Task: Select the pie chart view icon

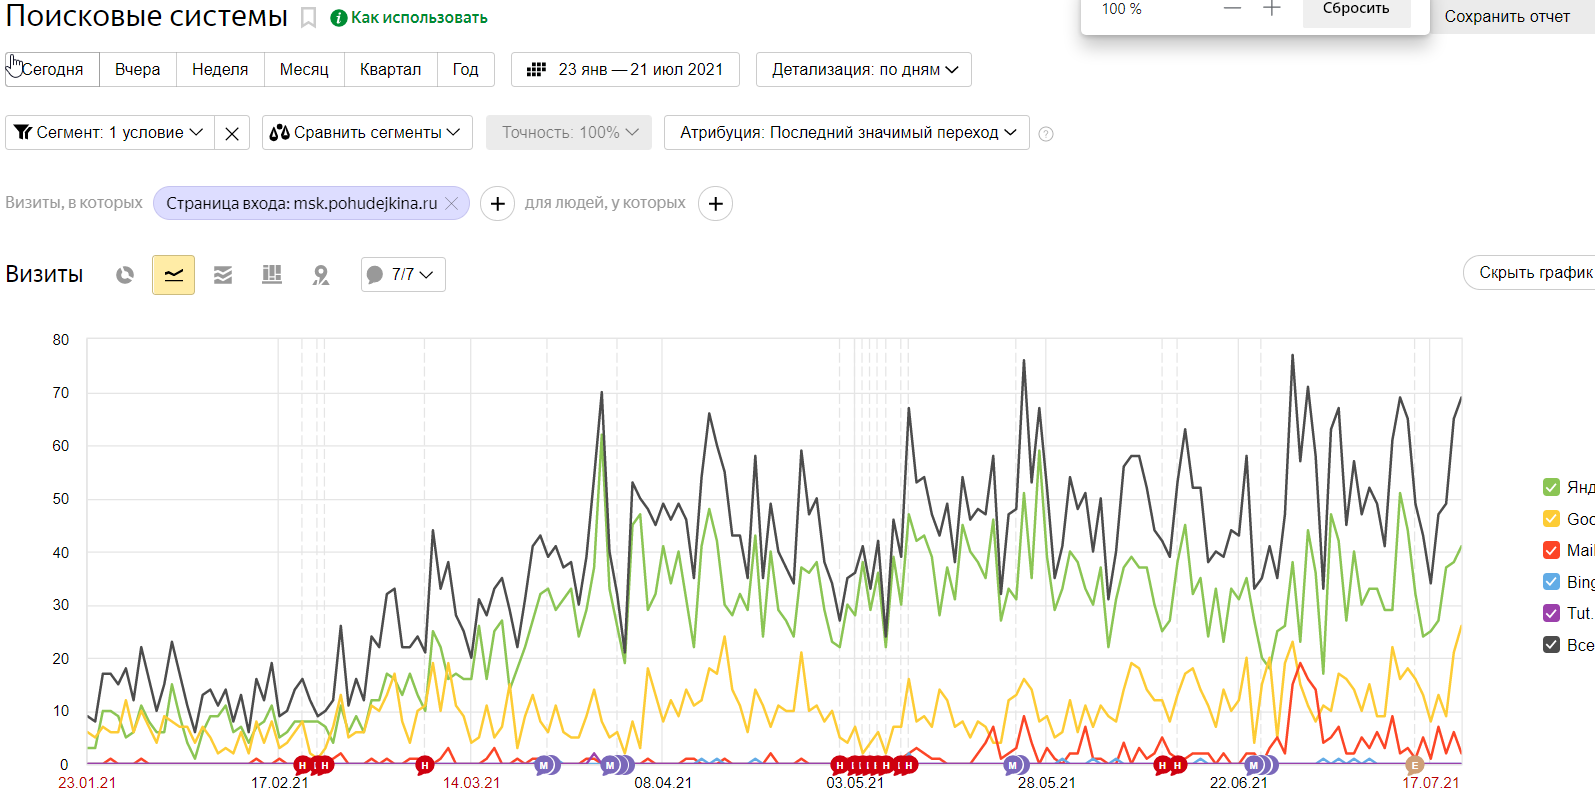Action: [125, 275]
